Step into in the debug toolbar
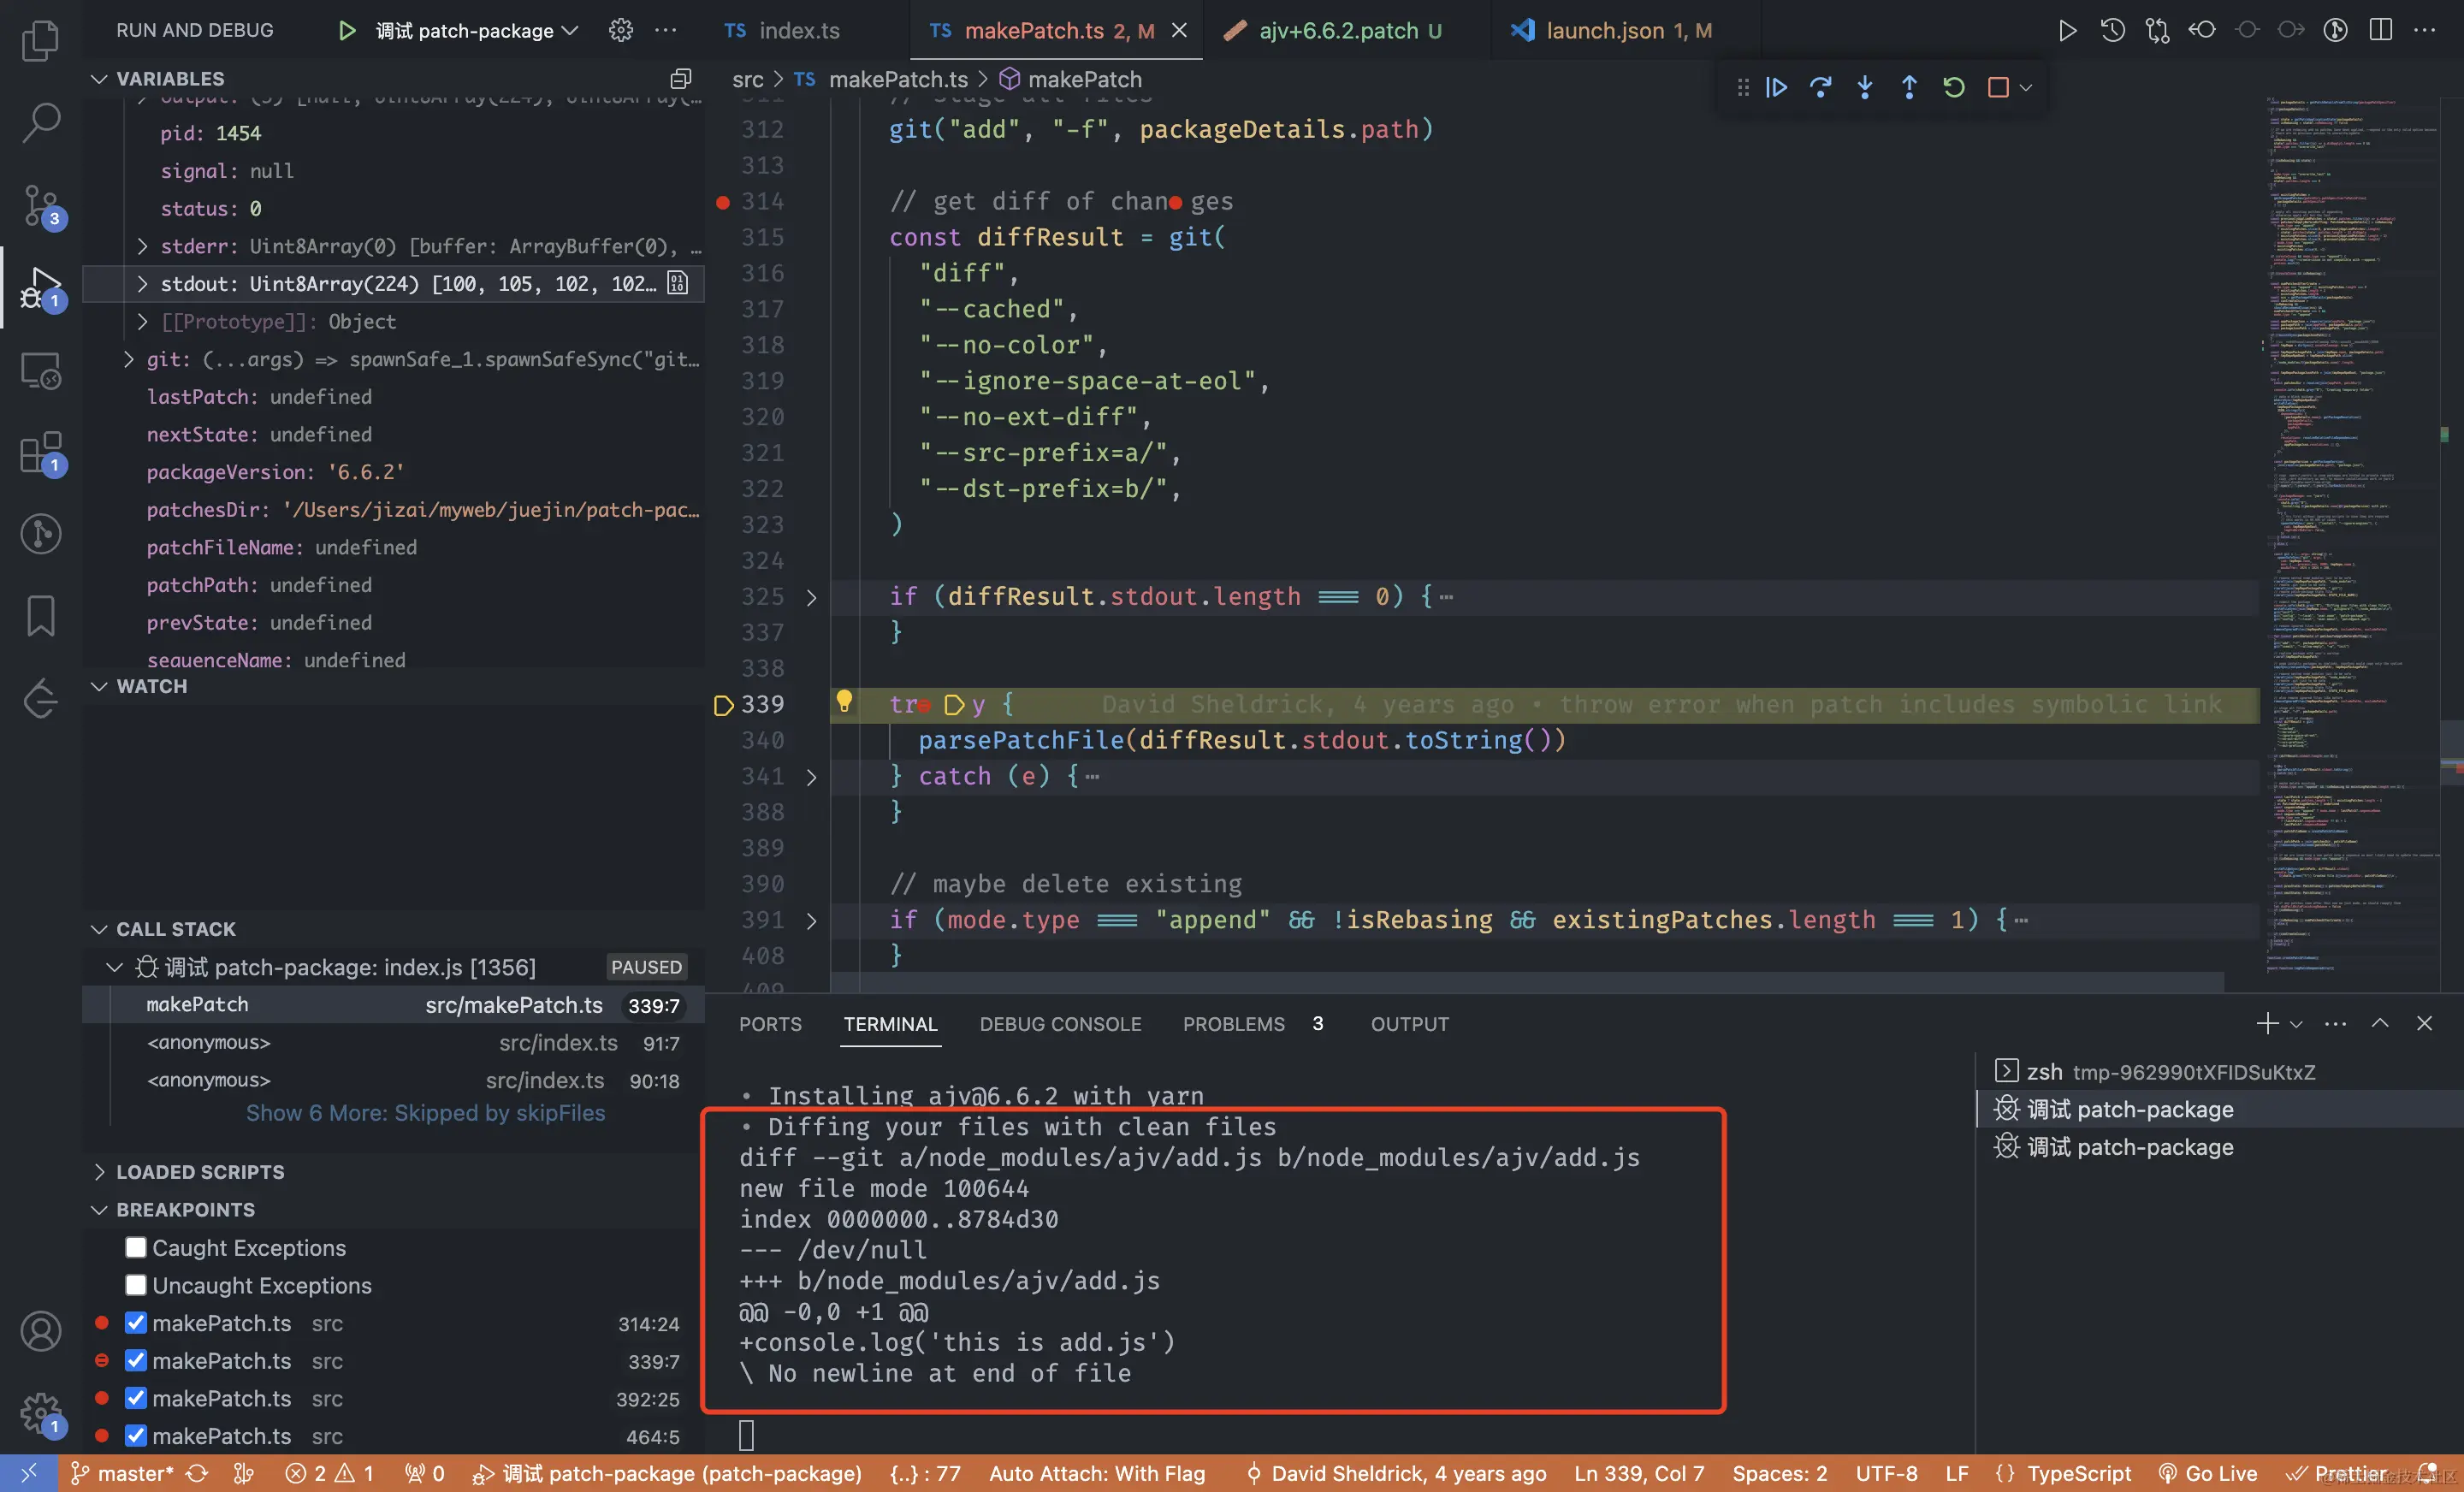 pyautogui.click(x=1865, y=87)
